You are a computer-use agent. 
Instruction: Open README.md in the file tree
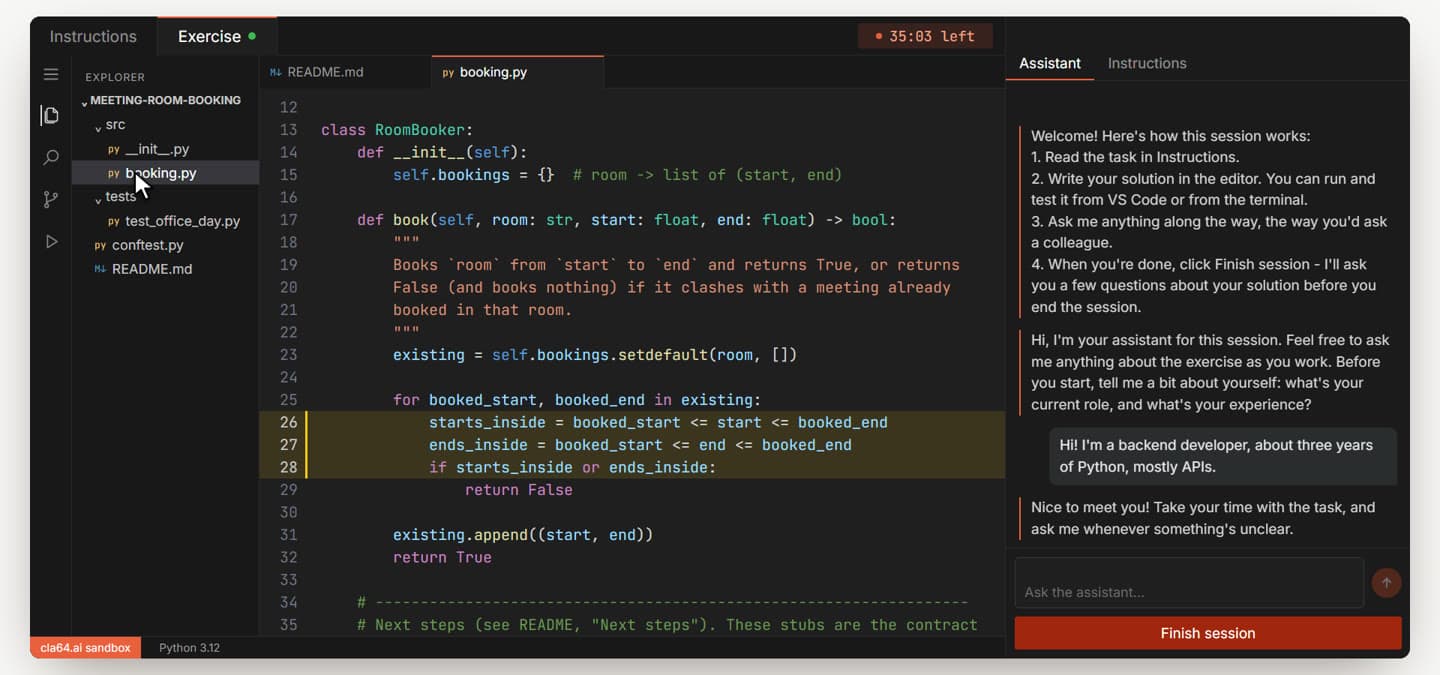point(166,269)
